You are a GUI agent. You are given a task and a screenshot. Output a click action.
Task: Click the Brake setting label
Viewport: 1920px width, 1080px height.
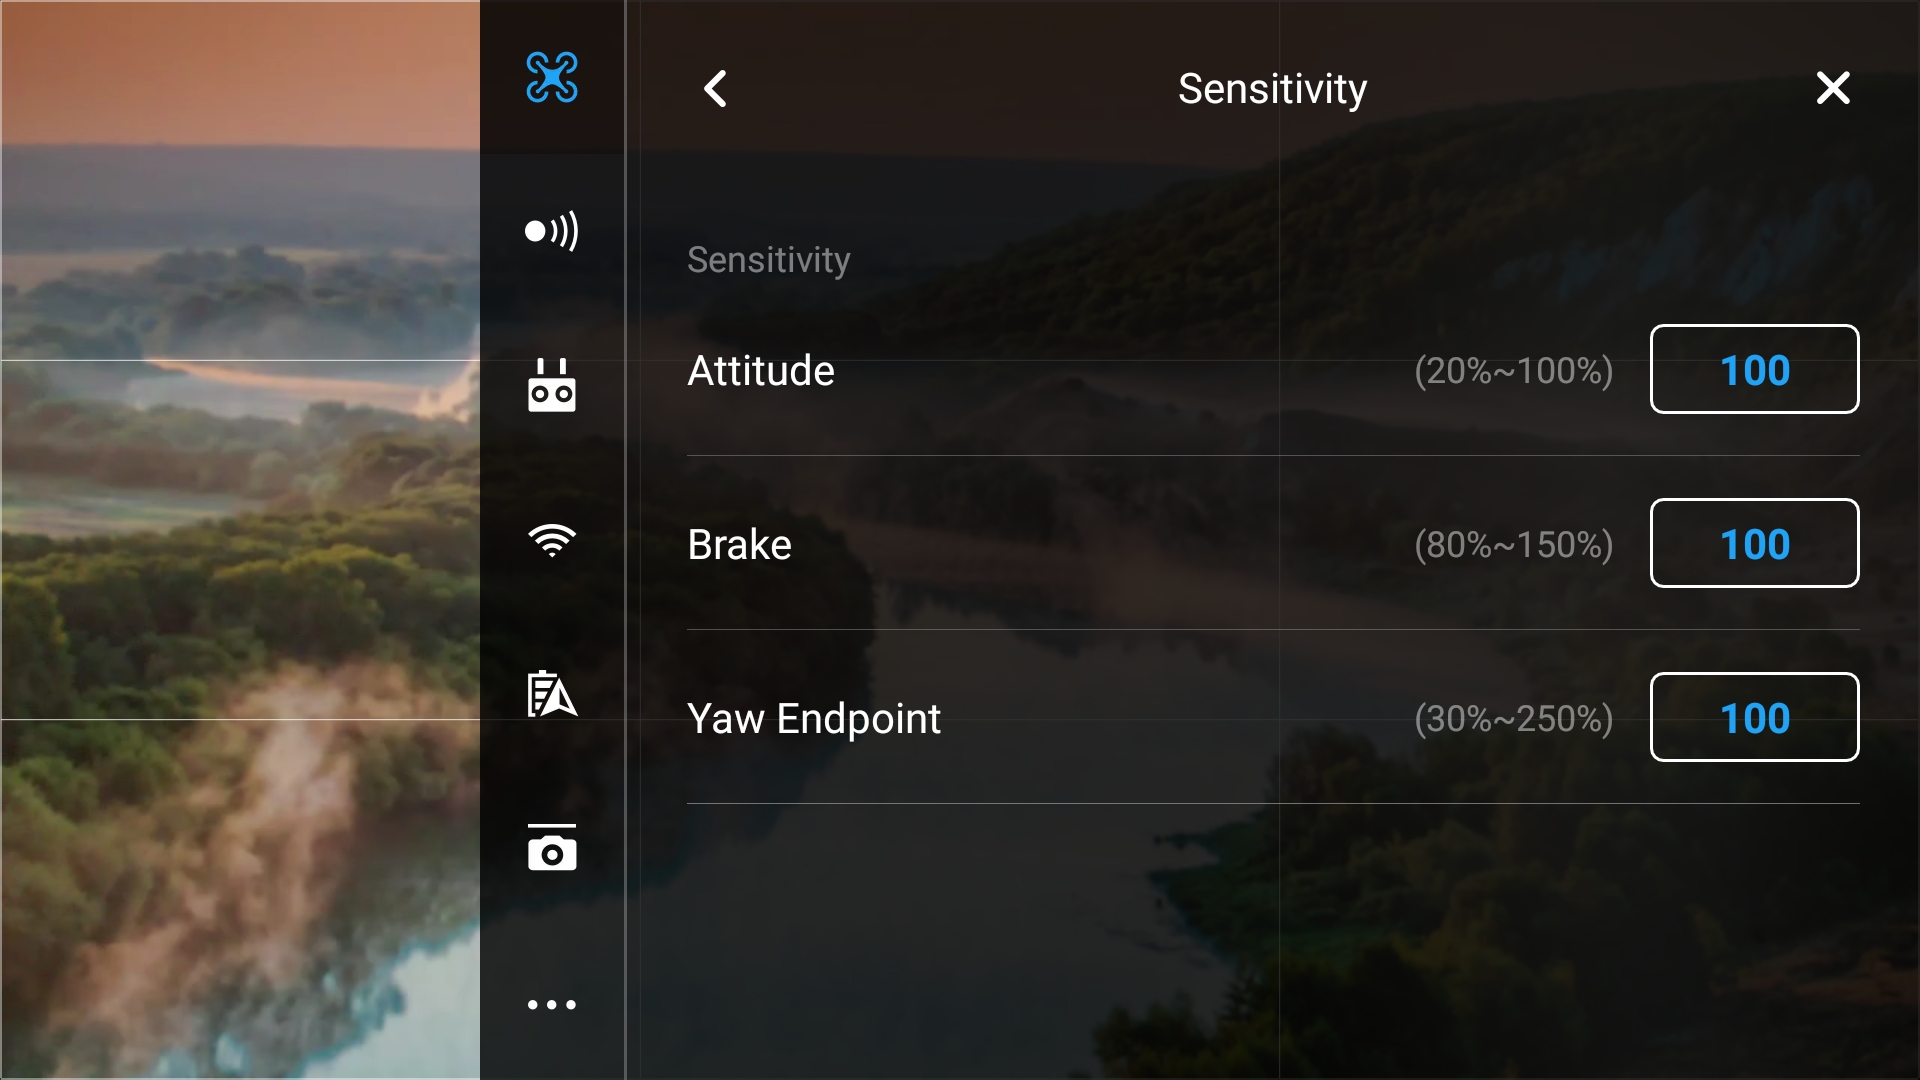click(x=739, y=545)
